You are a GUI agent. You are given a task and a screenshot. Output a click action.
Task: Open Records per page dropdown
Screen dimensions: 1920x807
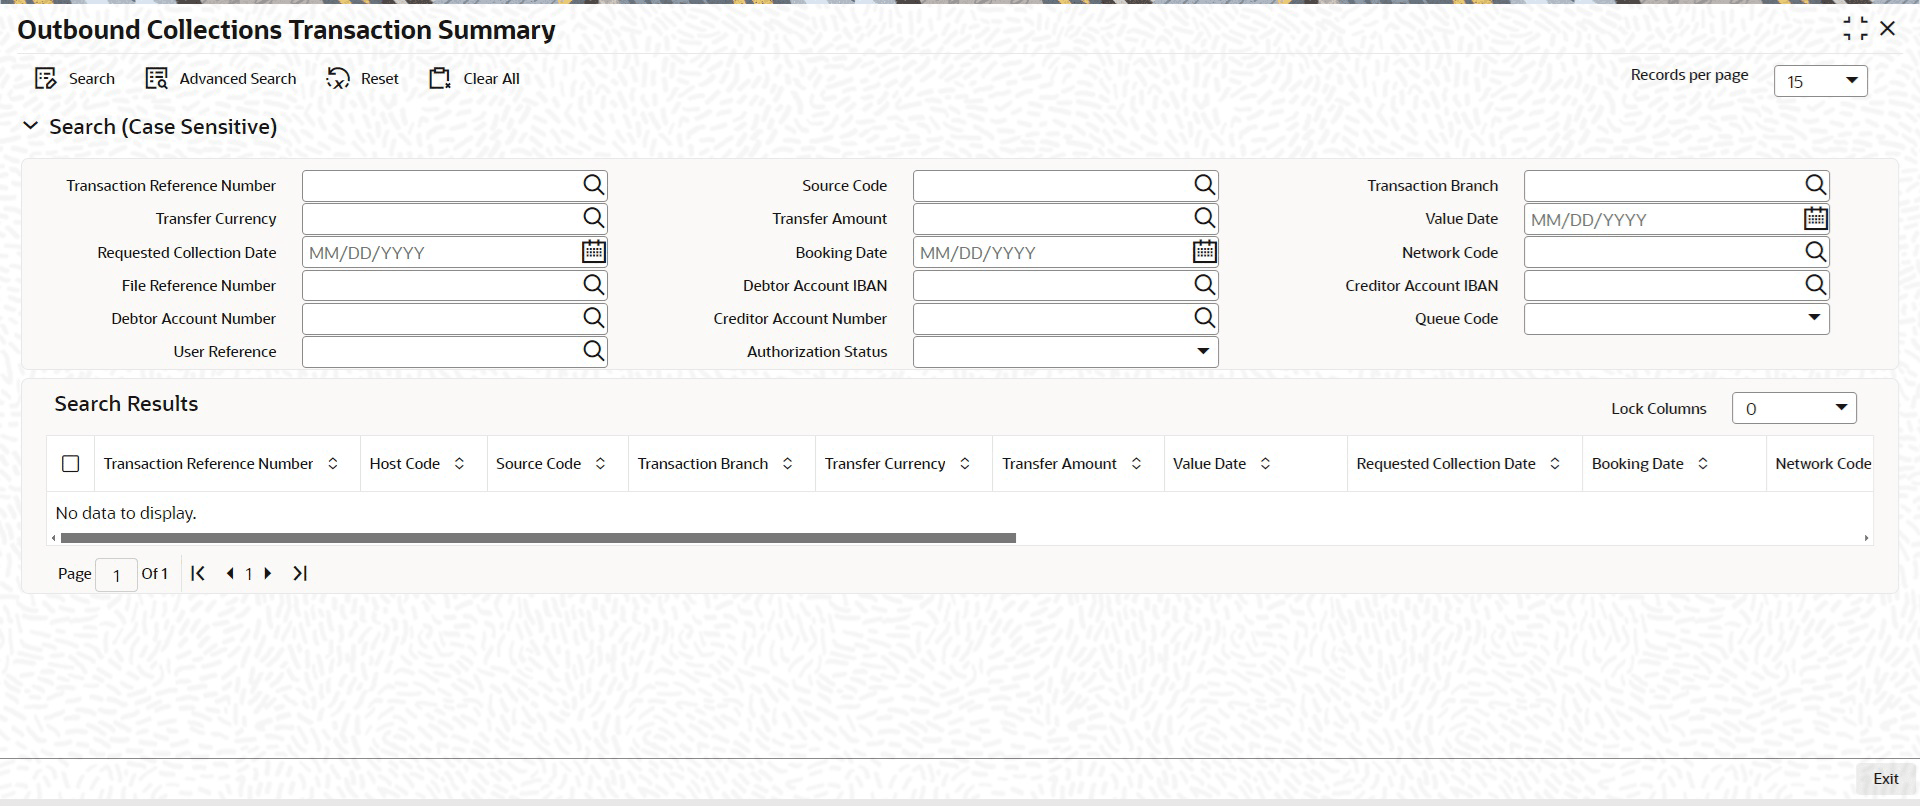(x=1820, y=81)
